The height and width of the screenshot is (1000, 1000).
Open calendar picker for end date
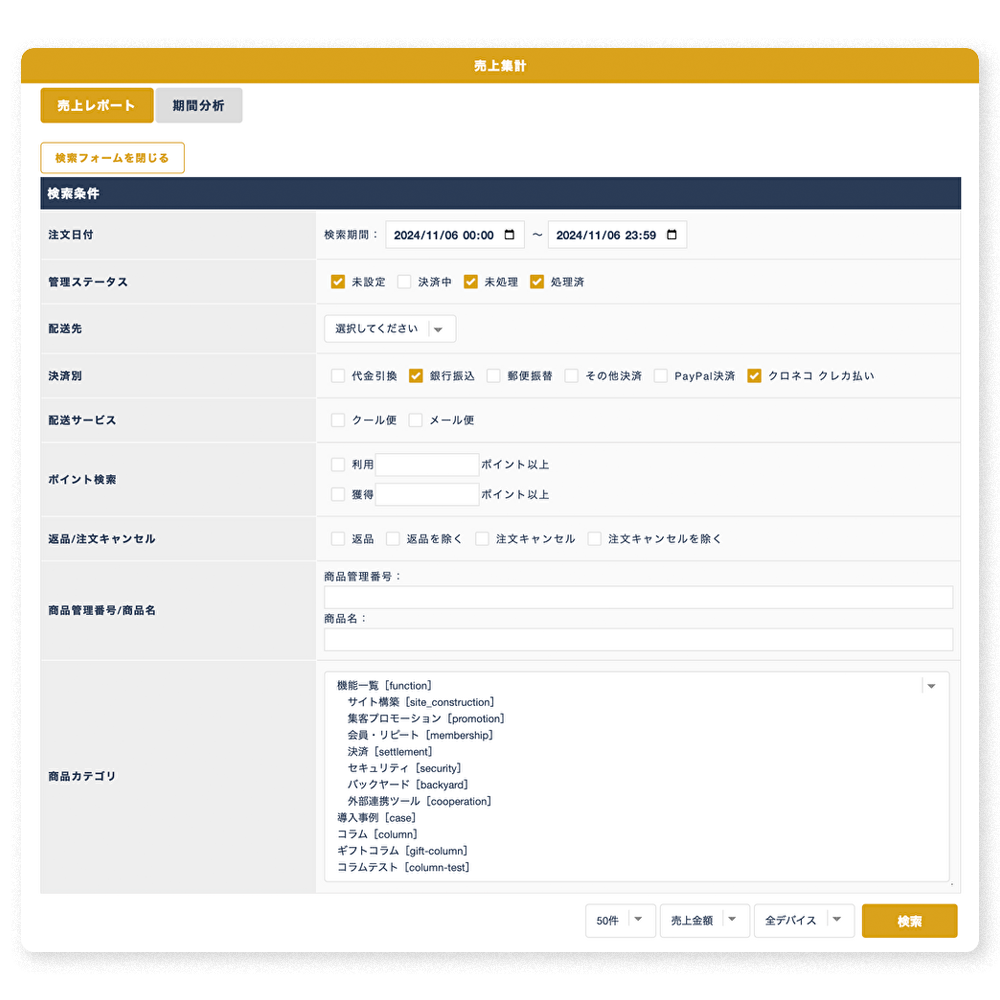coord(672,235)
